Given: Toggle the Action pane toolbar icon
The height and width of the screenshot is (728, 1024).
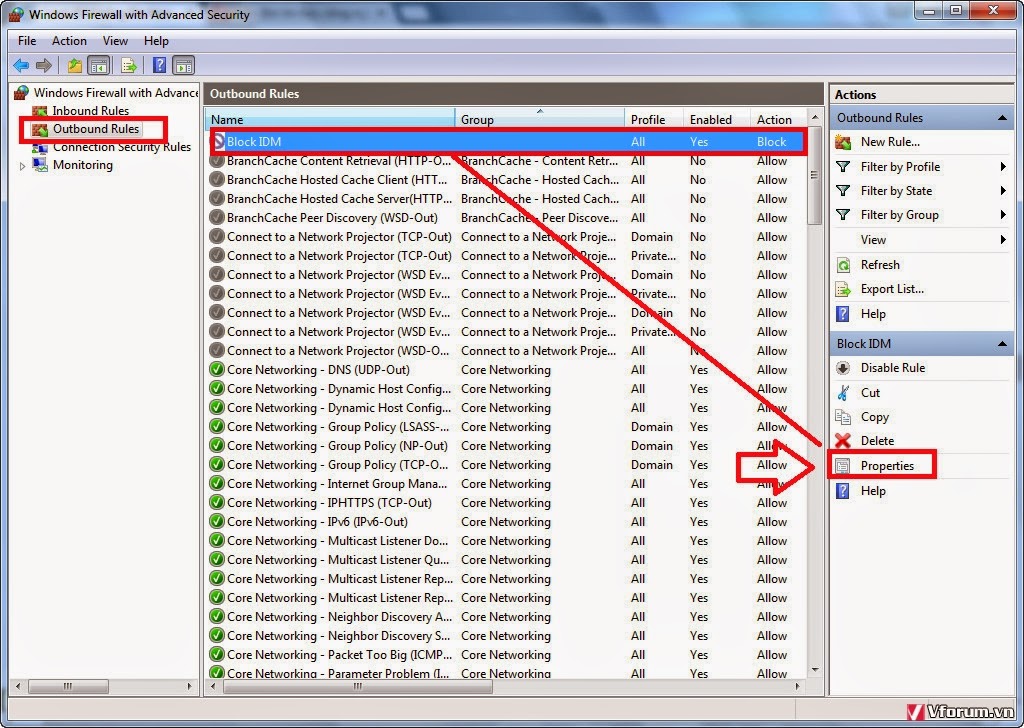Looking at the screenshot, I should pyautogui.click(x=184, y=65).
